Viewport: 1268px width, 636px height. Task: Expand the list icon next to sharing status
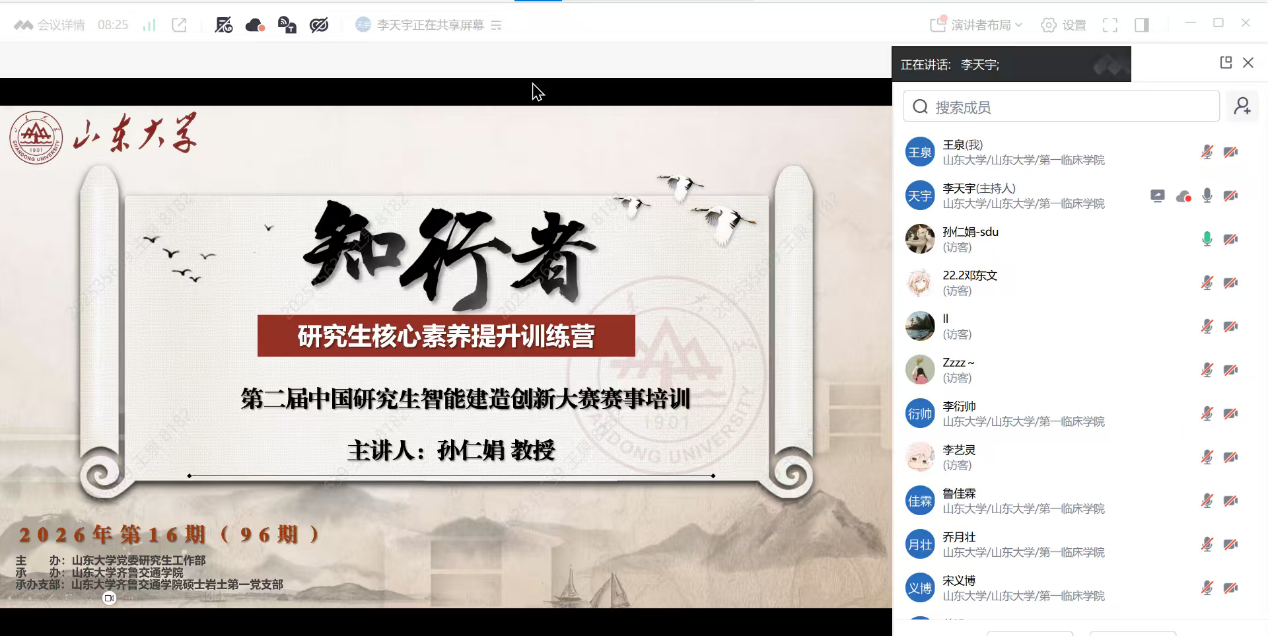coord(496,25)
